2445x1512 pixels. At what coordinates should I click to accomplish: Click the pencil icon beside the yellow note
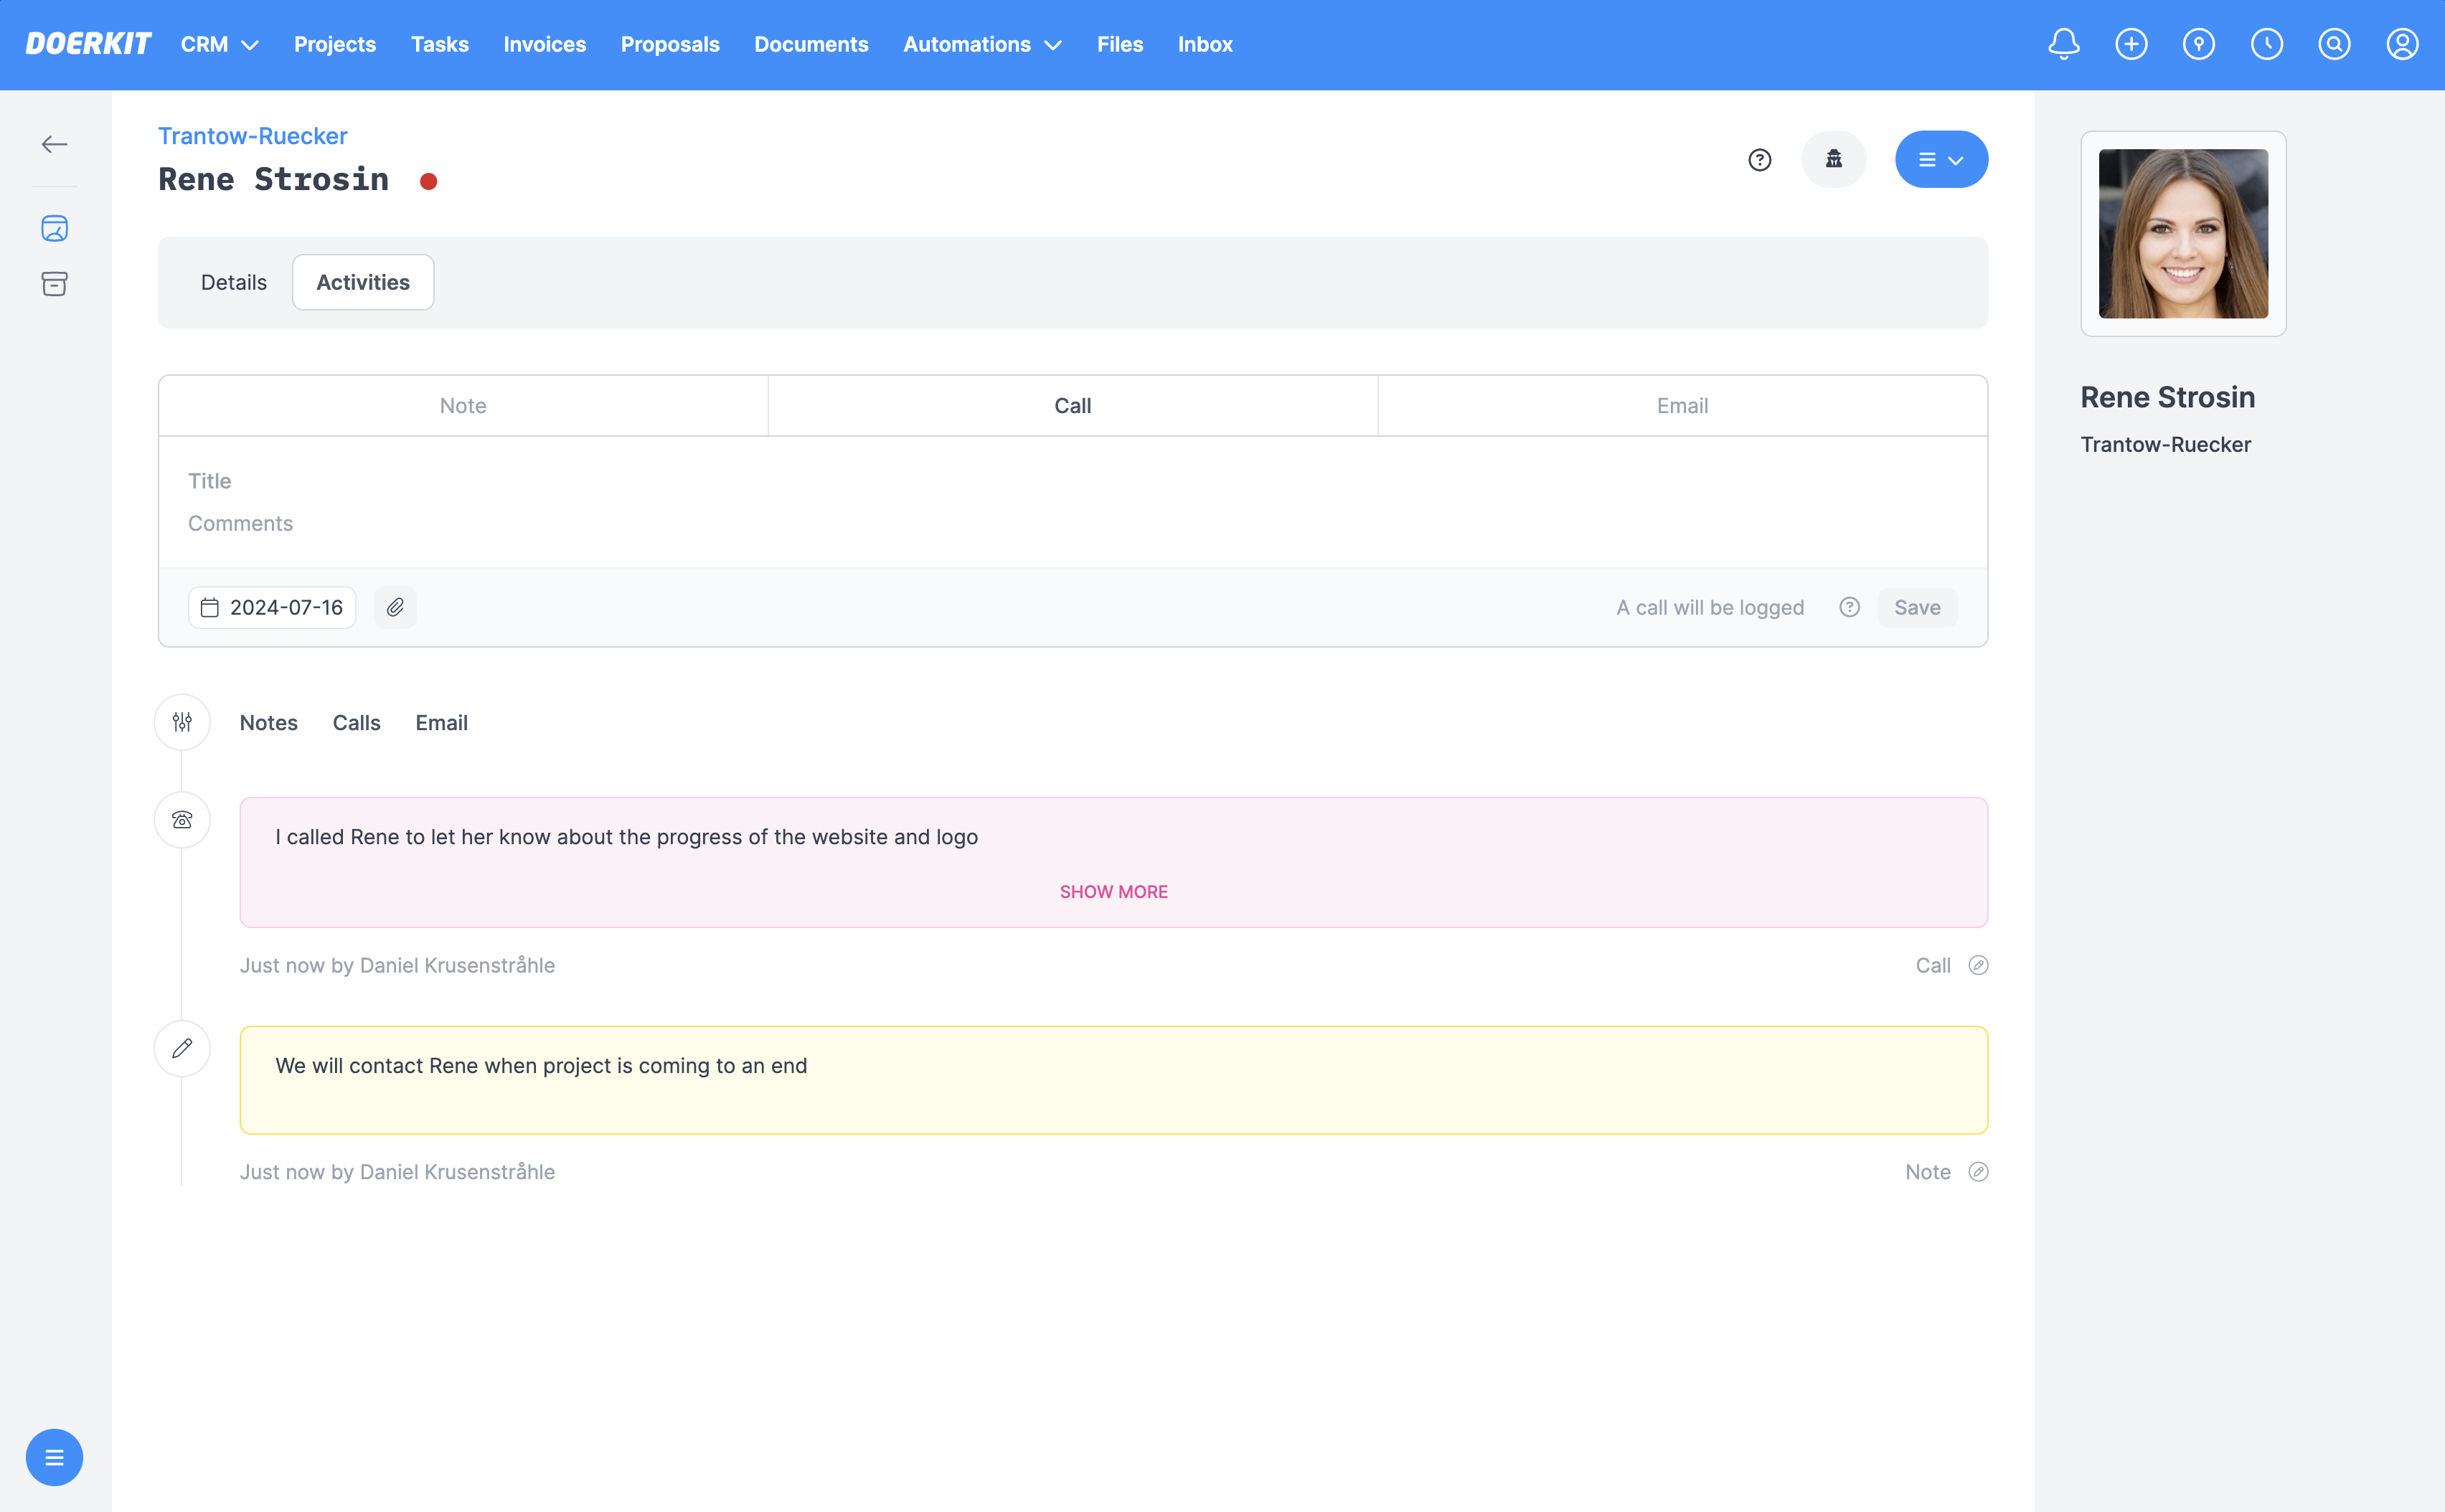[x=182, y=1048]
